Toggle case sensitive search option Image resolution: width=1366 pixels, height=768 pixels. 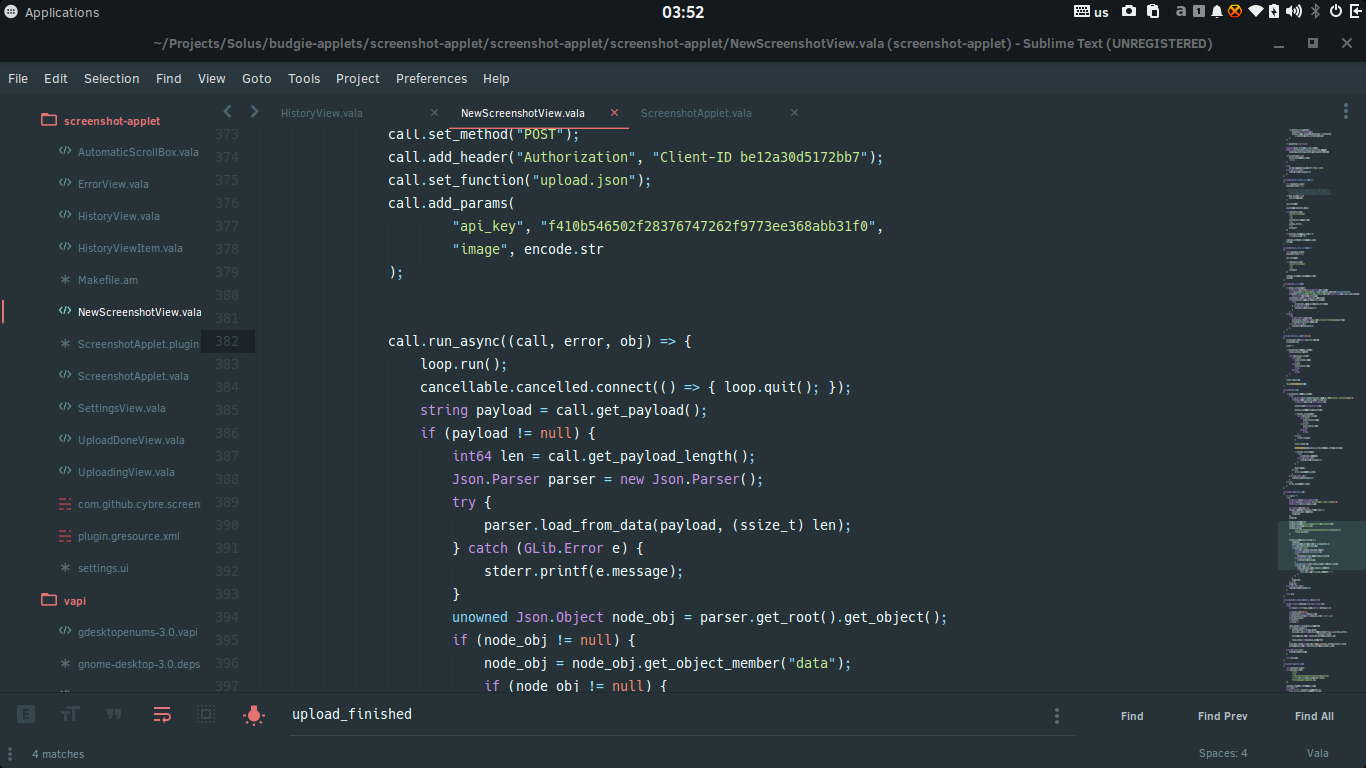[70, 714]
